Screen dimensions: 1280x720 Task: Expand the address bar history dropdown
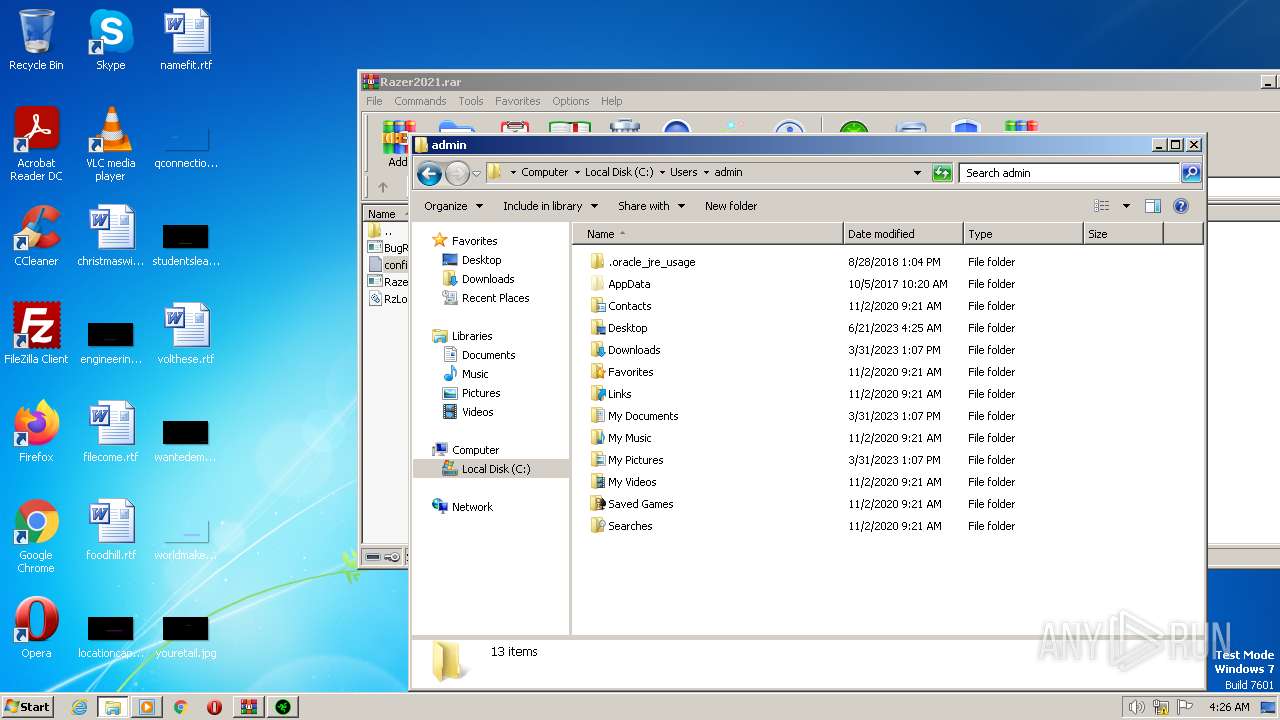pyautogui.click(x=917, y=173)
